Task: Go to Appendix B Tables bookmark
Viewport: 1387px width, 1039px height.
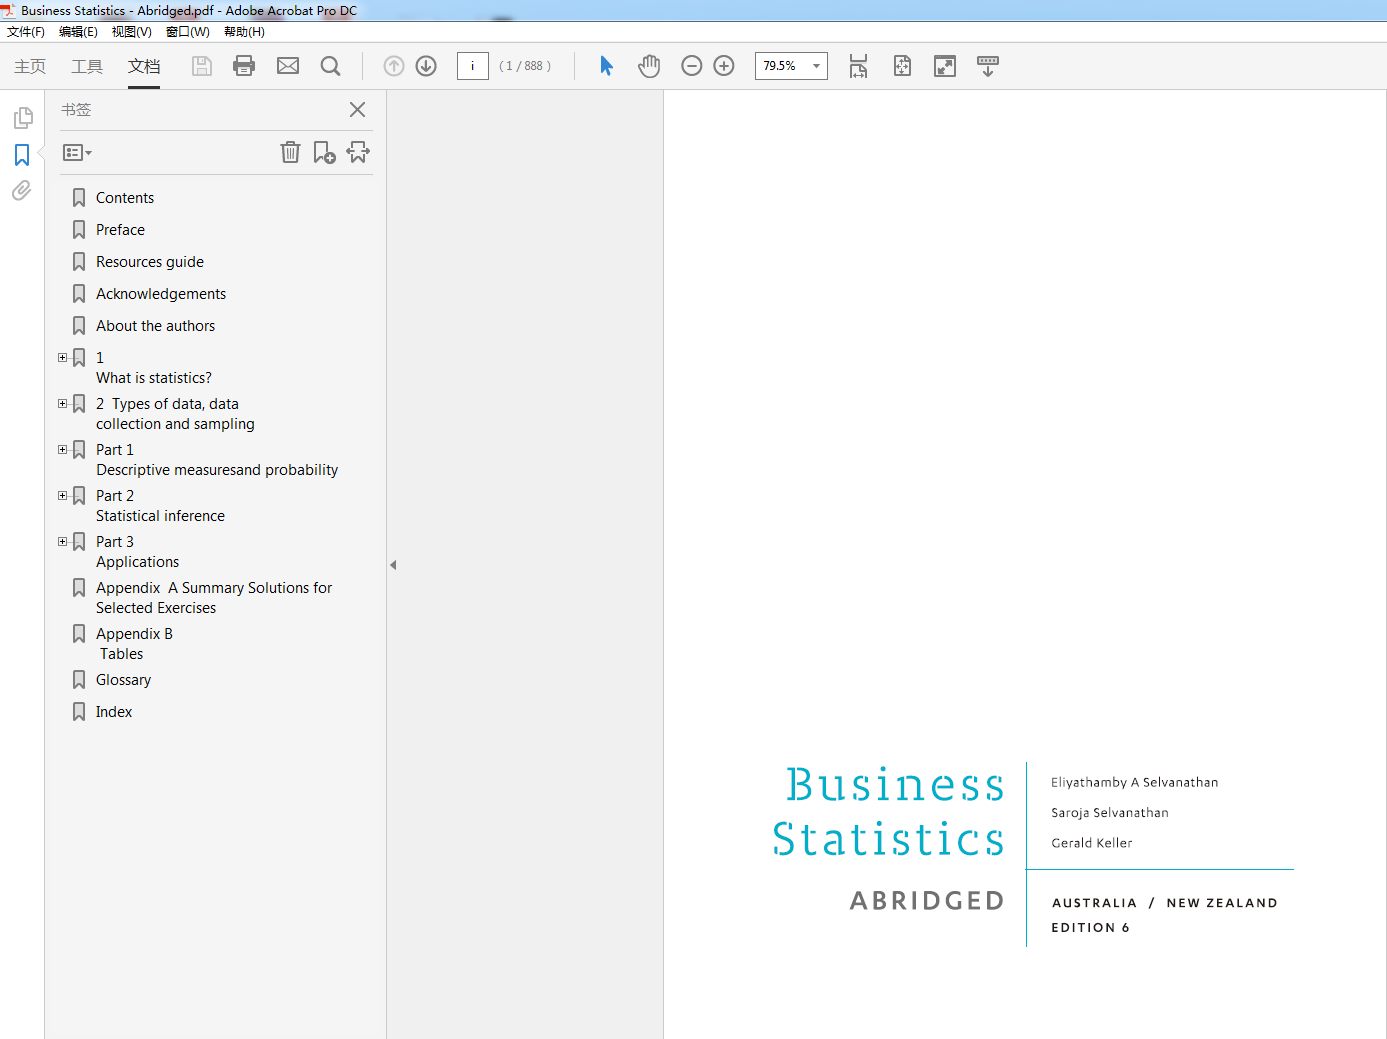Action: (x=134, y=644)
